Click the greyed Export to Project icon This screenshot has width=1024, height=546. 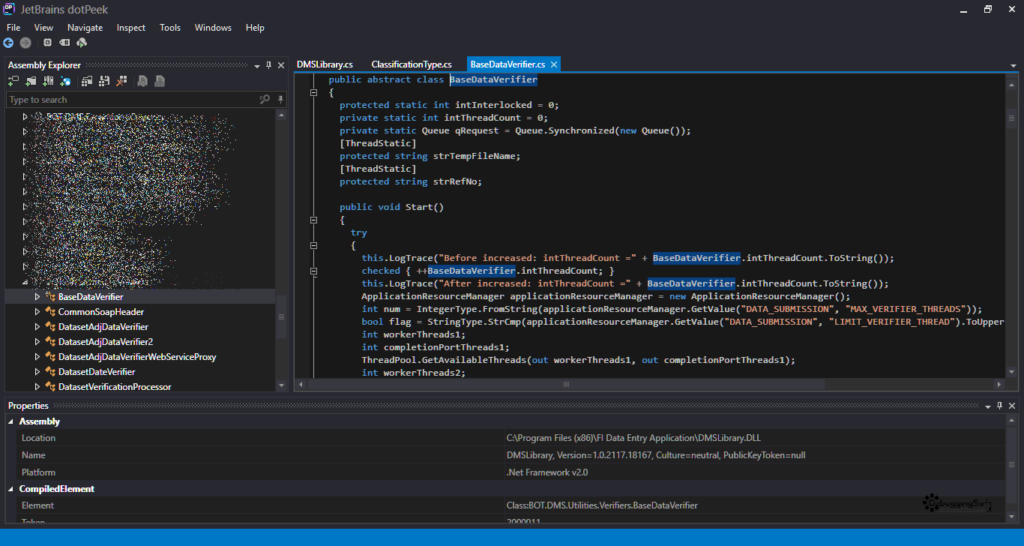142,82
